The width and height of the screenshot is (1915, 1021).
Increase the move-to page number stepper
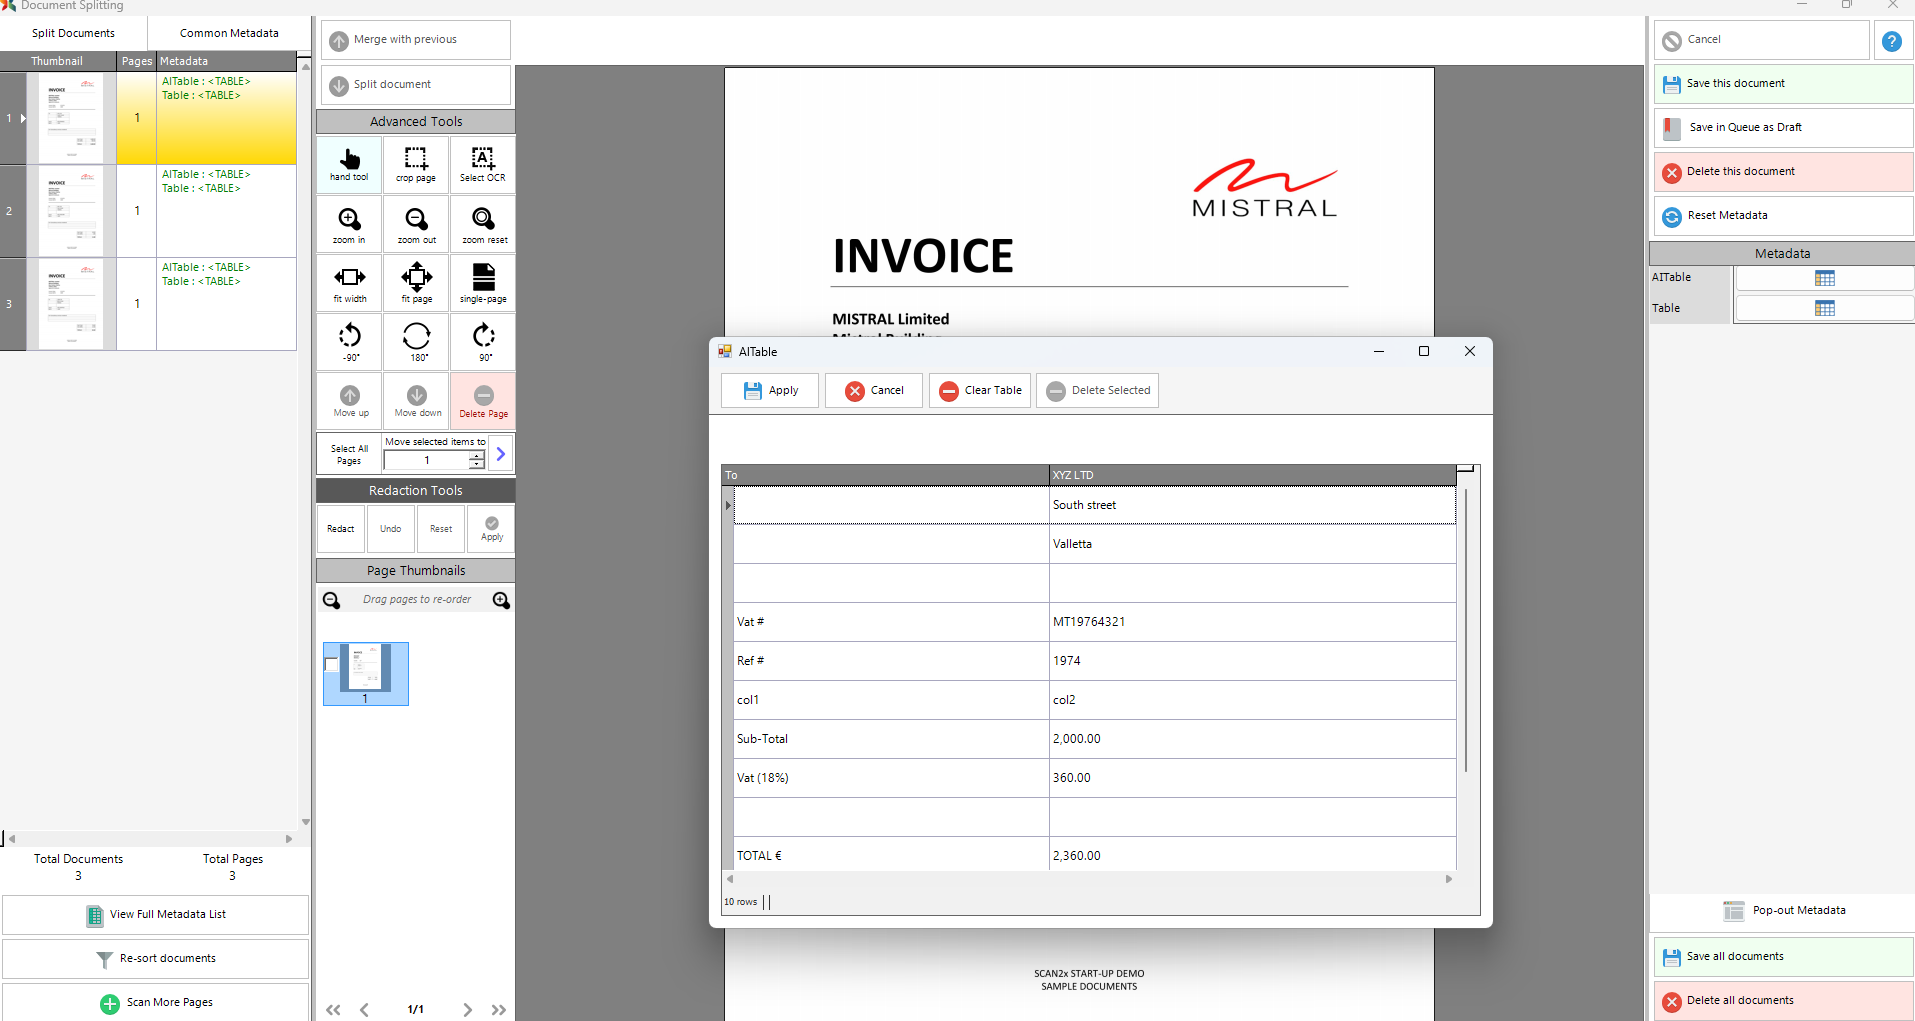tap(477, 455)
